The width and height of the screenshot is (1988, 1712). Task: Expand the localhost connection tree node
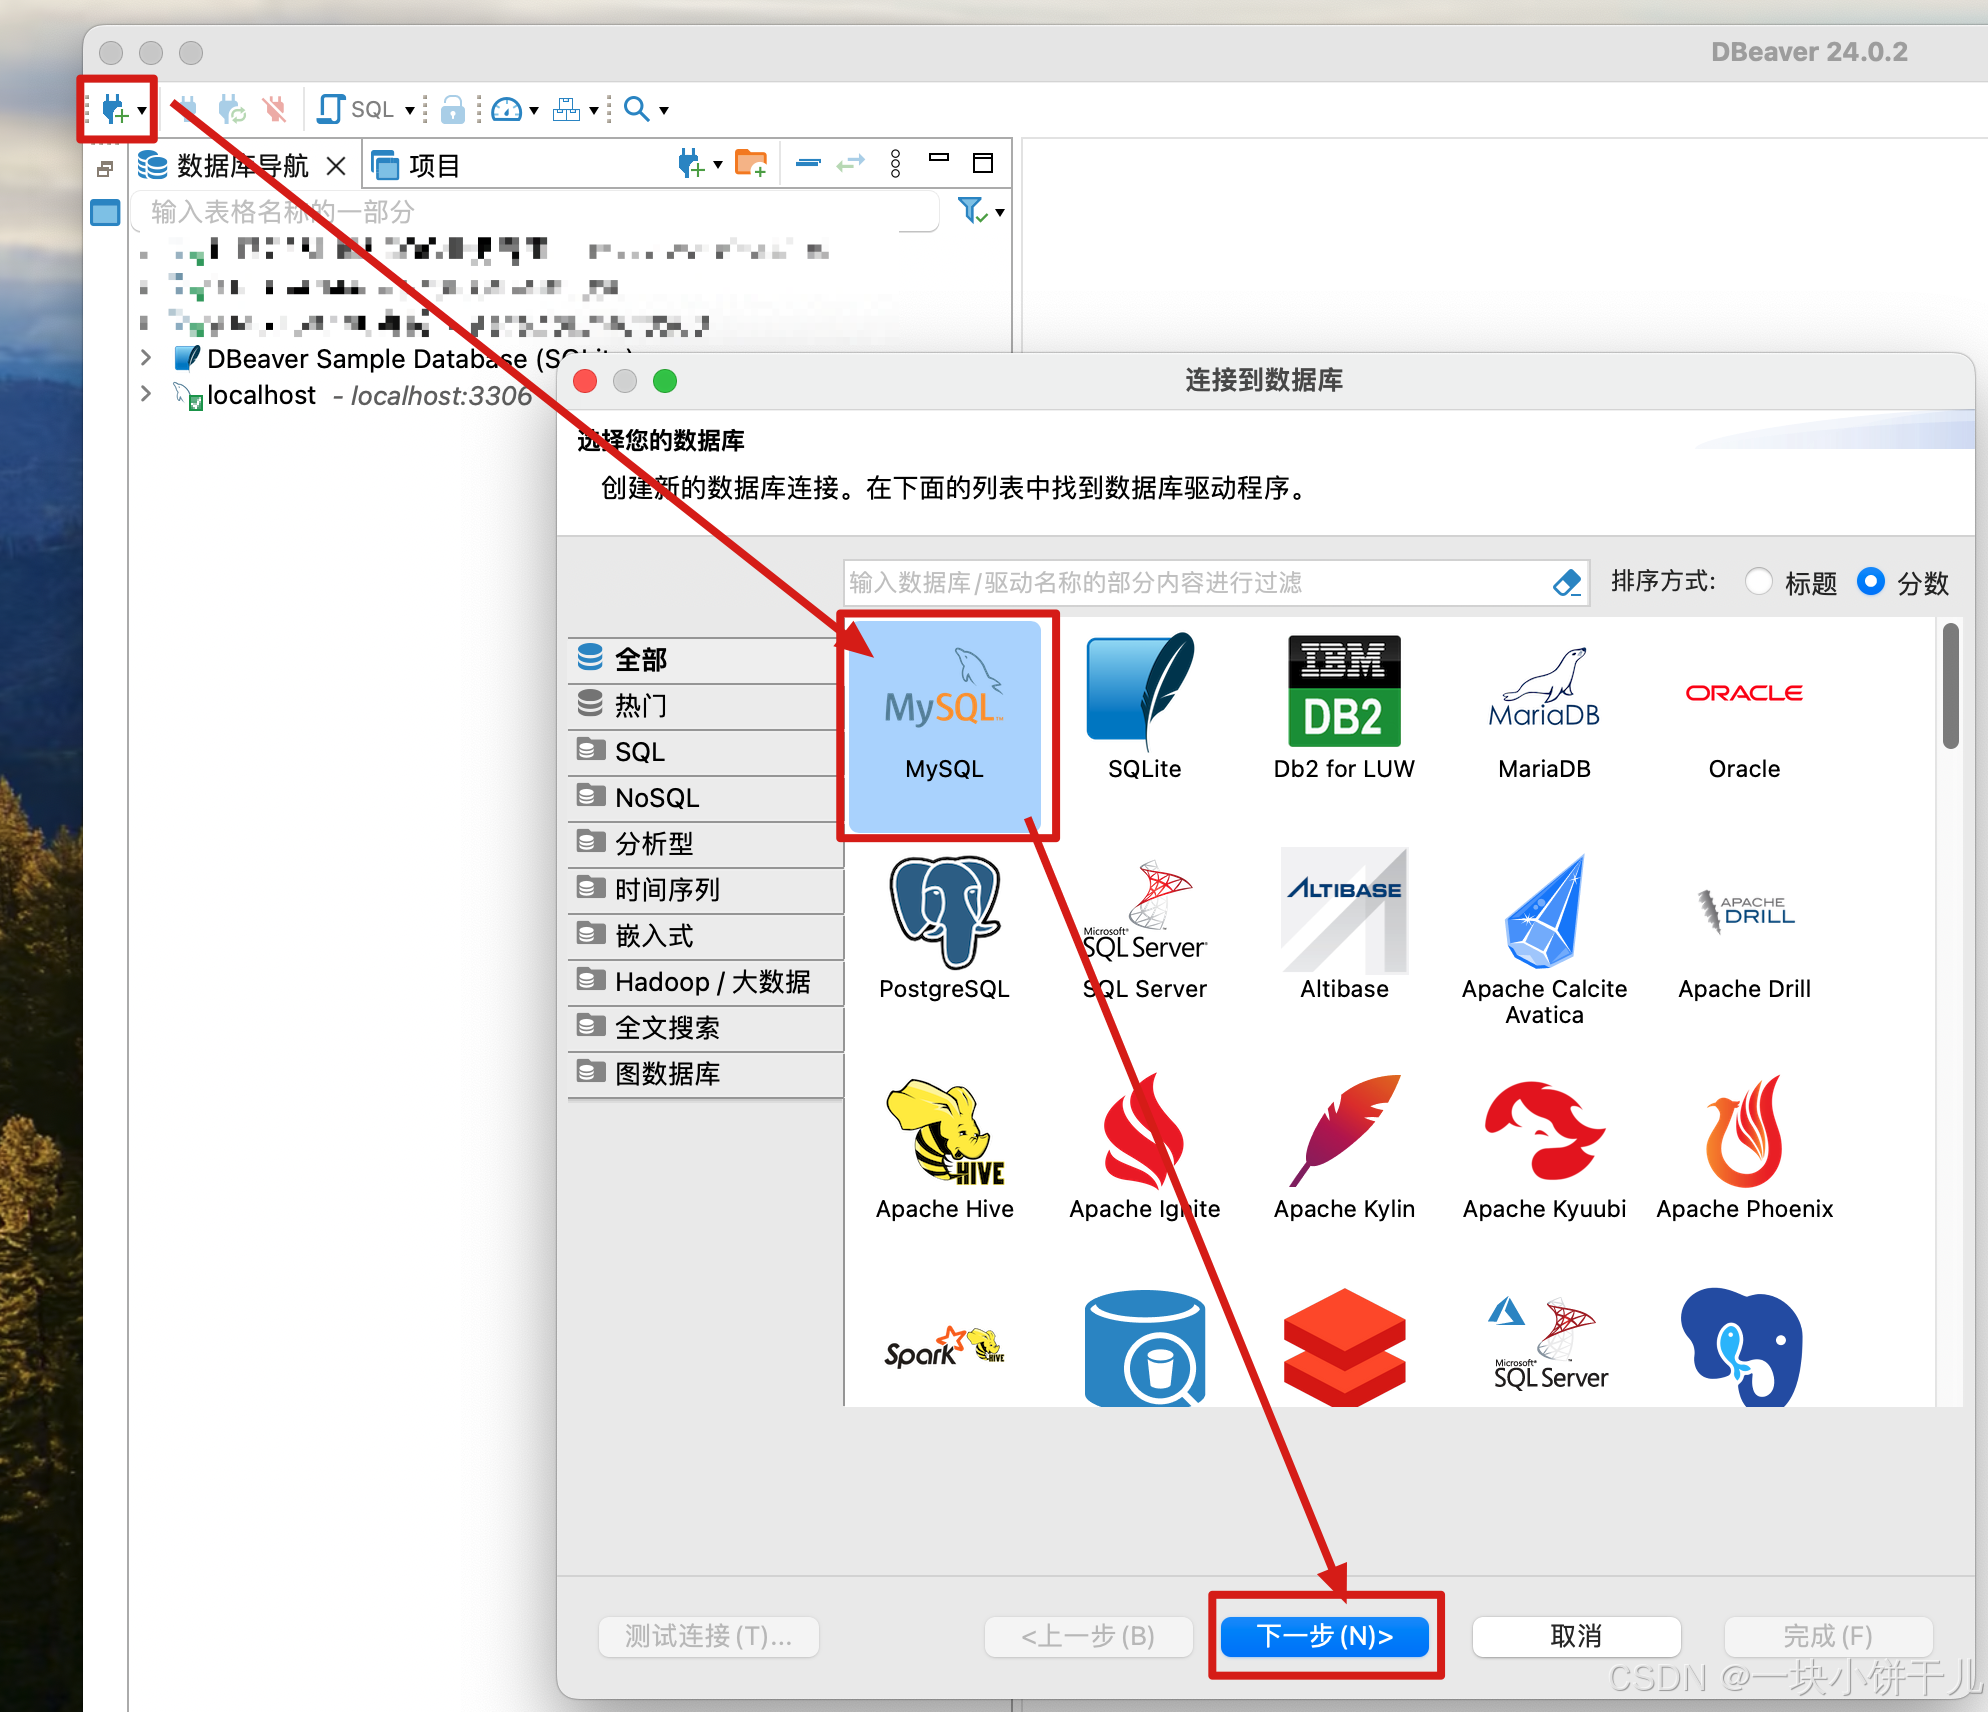click(146, 394)
